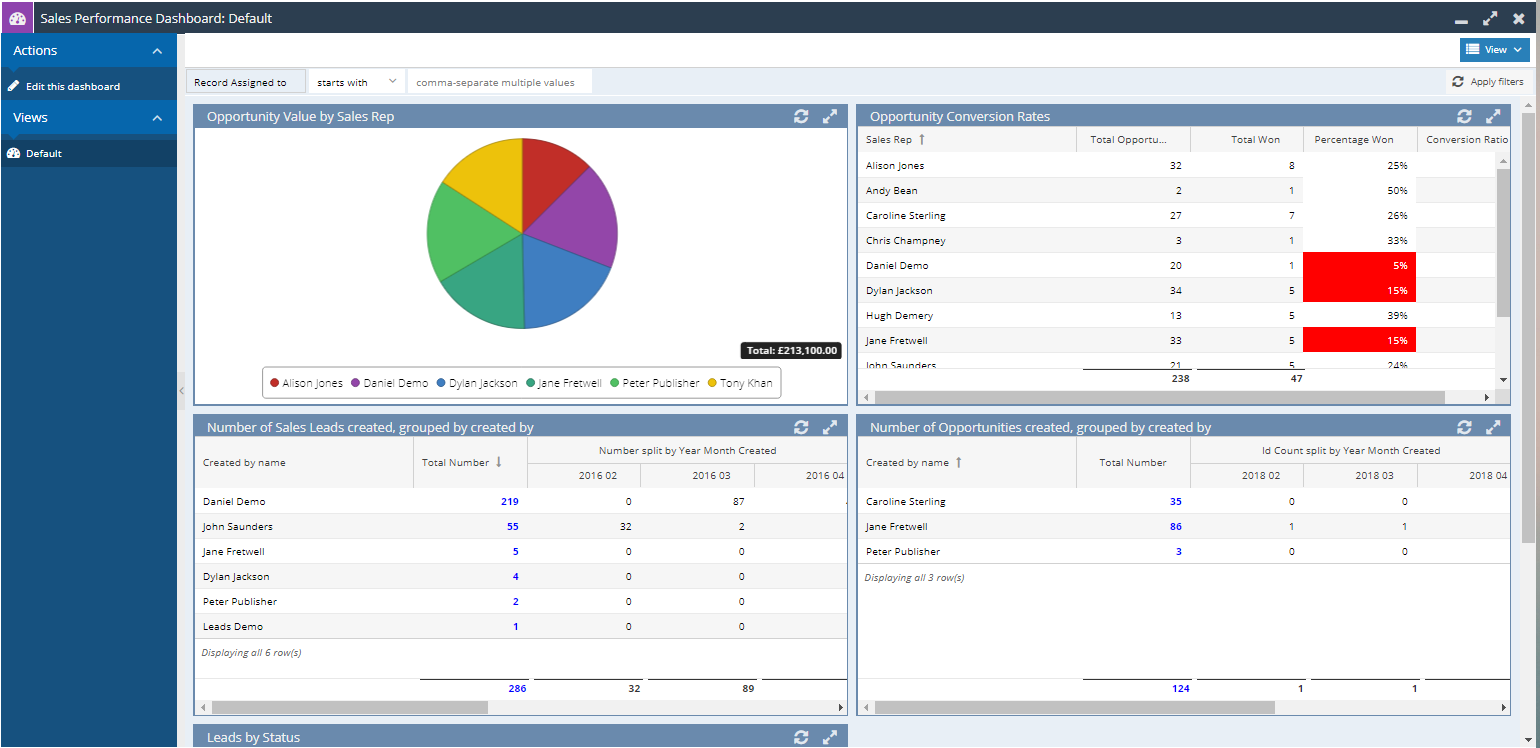Expand the Opportunity Value by Sales Rep panel
This screenshot has height=748, width=1540.
[830, 116]
